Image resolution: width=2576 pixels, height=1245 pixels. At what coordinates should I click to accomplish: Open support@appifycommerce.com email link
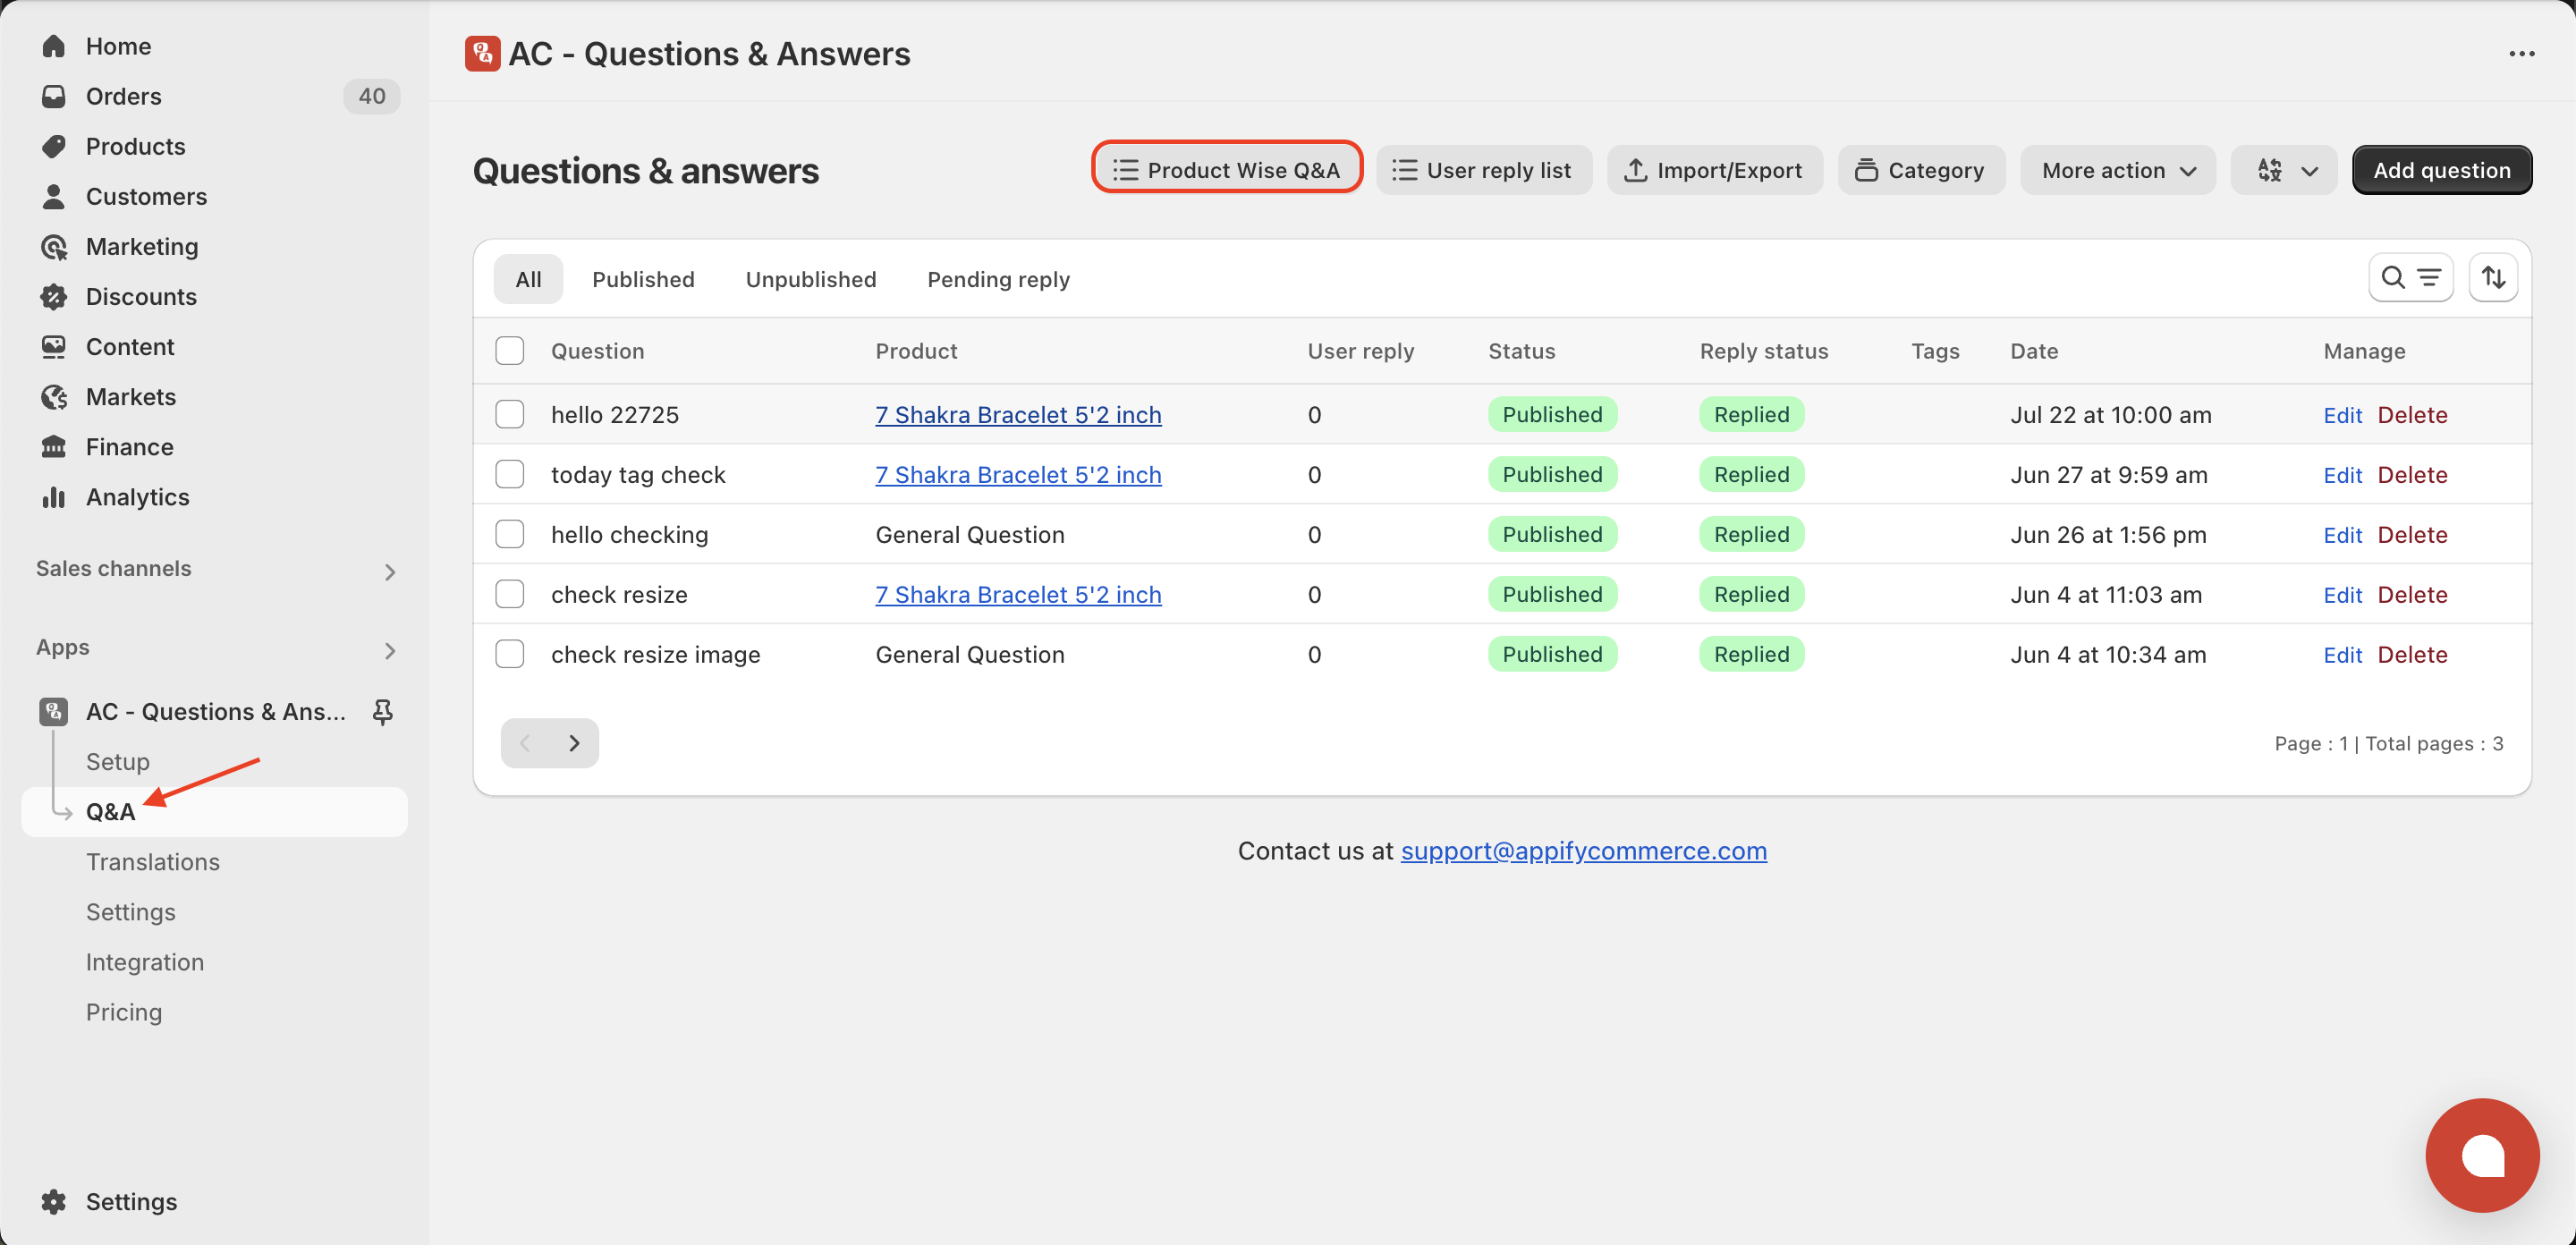1583,850
